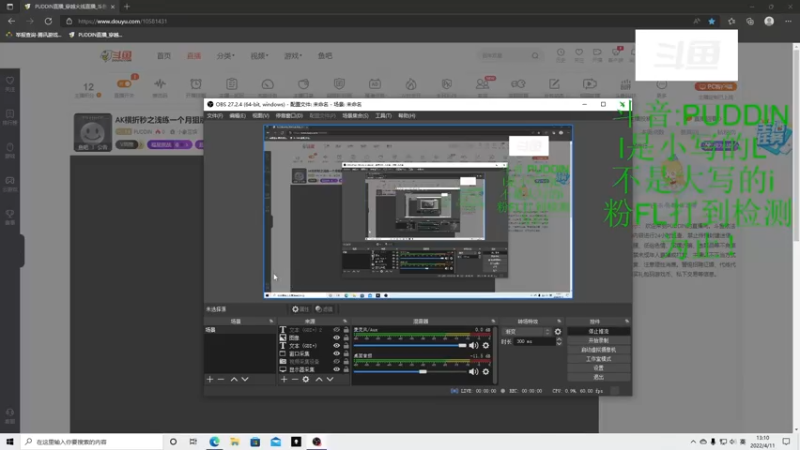Viewport: 800px width, 450px height.
Task: Select the 窗口采集 source row
Action: pyautogui.click(x=314, y=354)
